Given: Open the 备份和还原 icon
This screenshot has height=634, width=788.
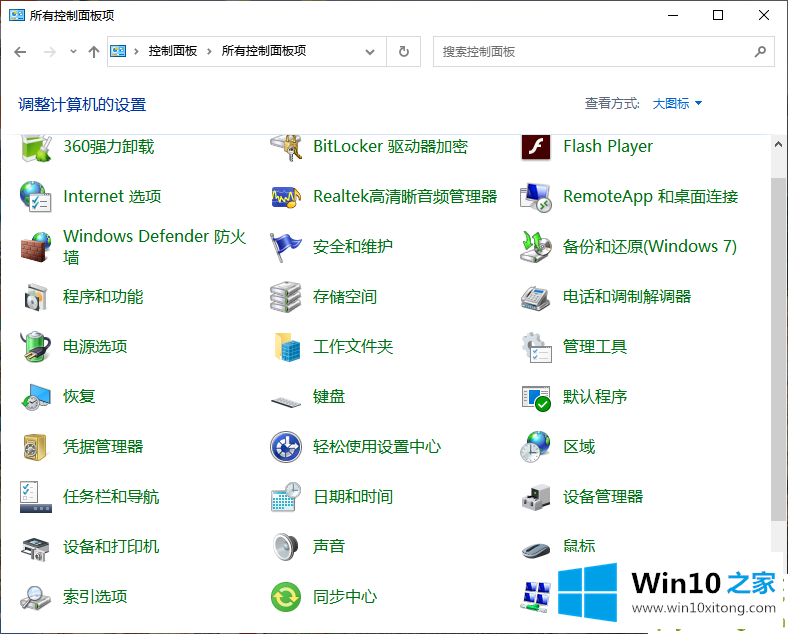Looking at the screenshot, I should tap(536, 247).
